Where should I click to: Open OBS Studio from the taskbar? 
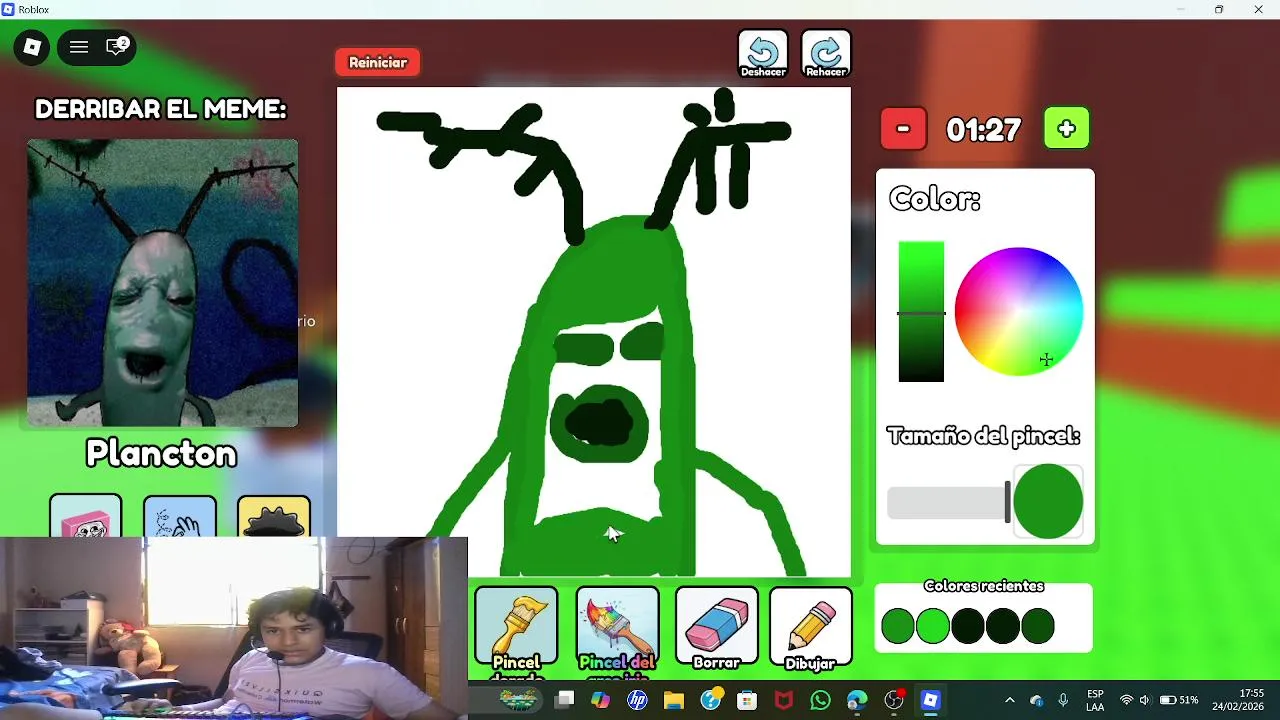coord(894,700)
